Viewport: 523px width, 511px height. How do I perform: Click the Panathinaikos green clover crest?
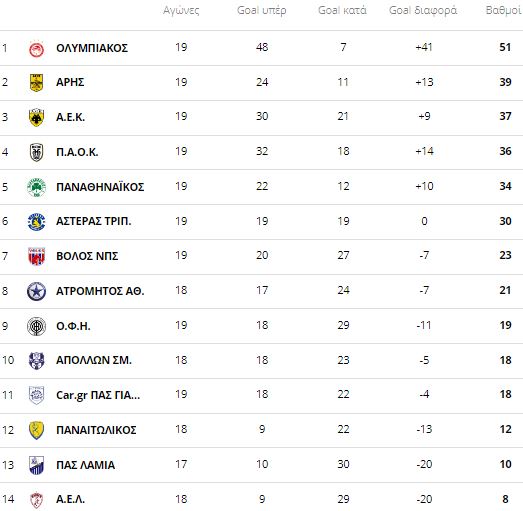(x=36, y=187)
